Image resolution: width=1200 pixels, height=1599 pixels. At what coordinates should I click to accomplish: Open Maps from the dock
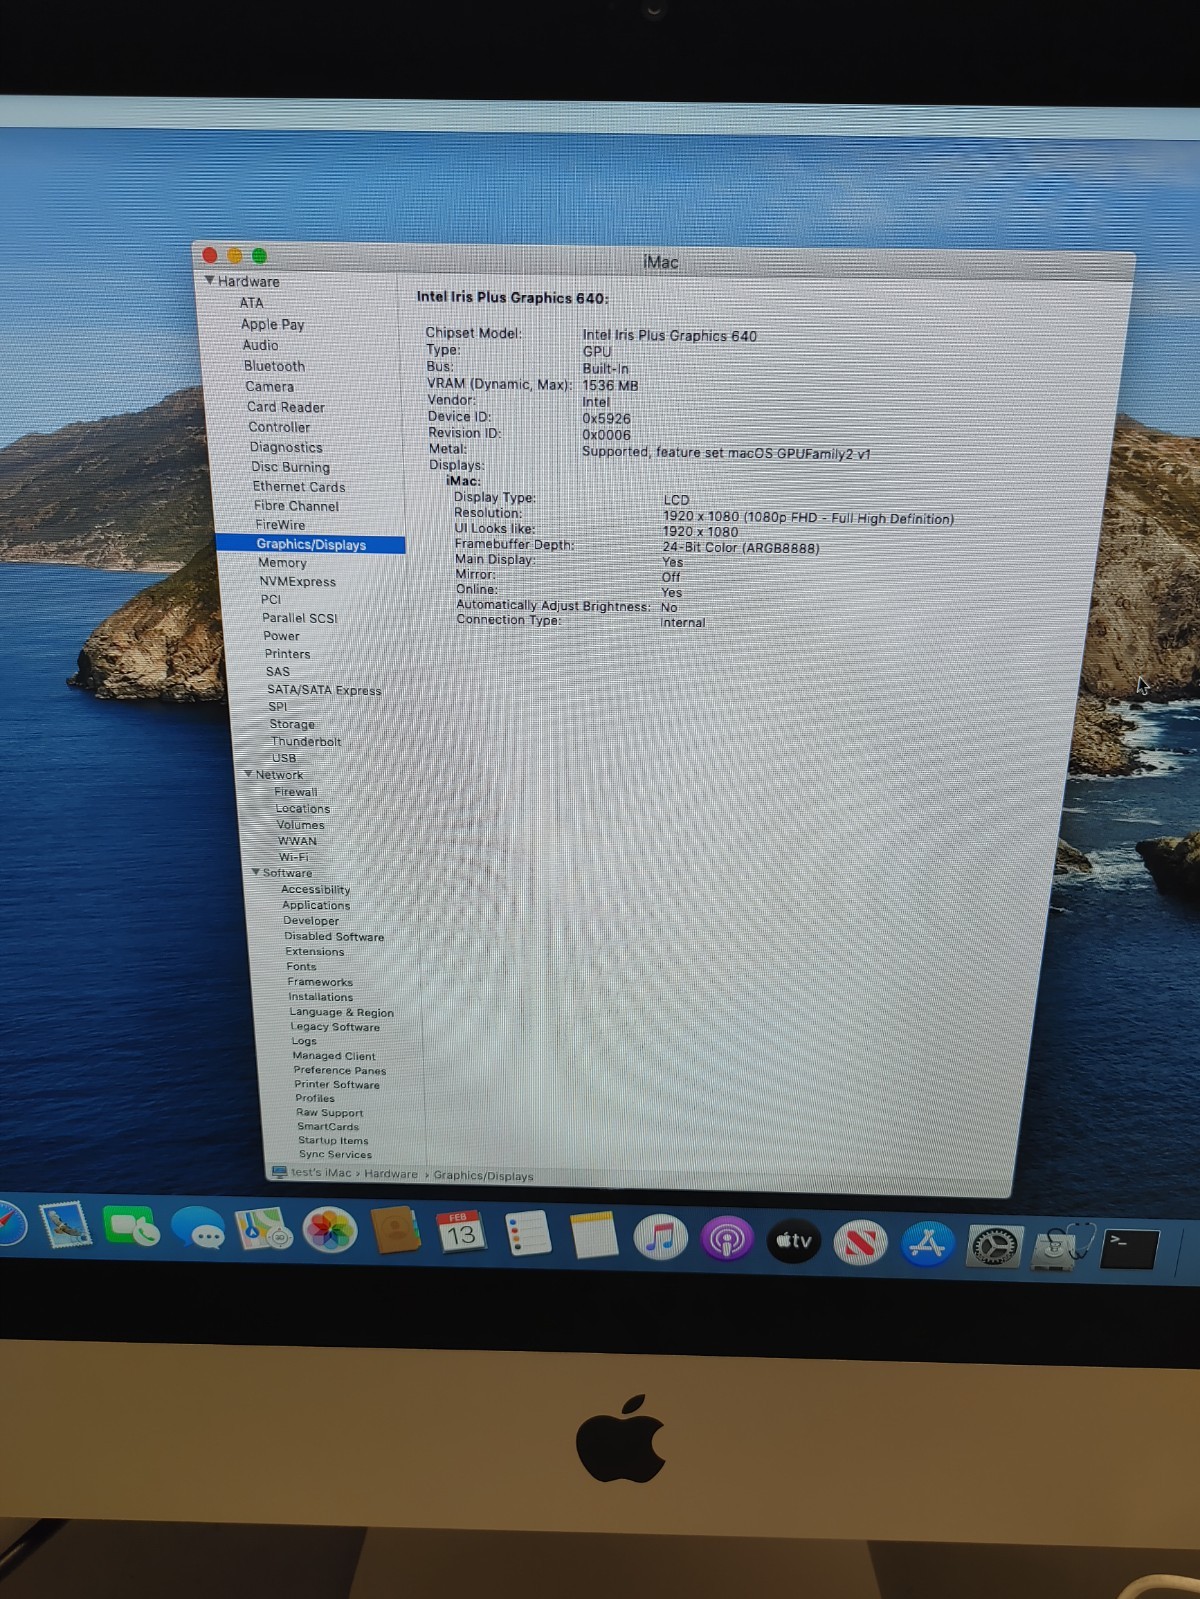[x=263, y=1230]
